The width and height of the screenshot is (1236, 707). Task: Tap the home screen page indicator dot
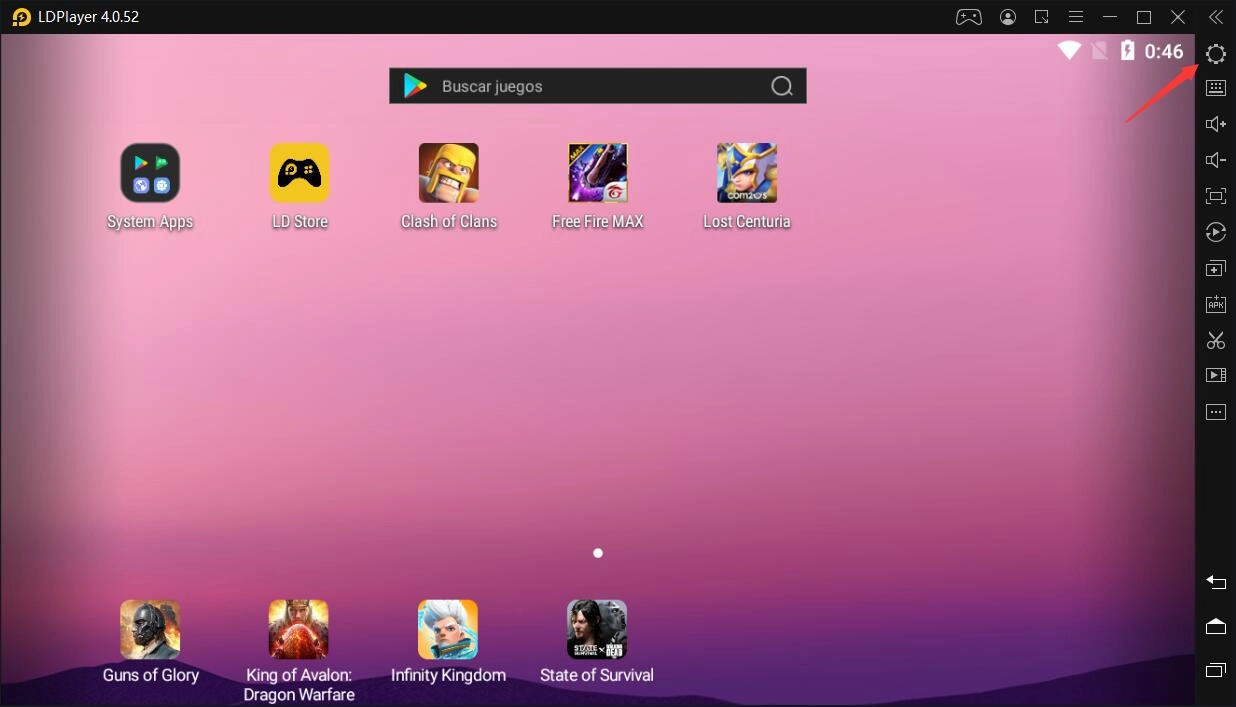pos(598,553)
